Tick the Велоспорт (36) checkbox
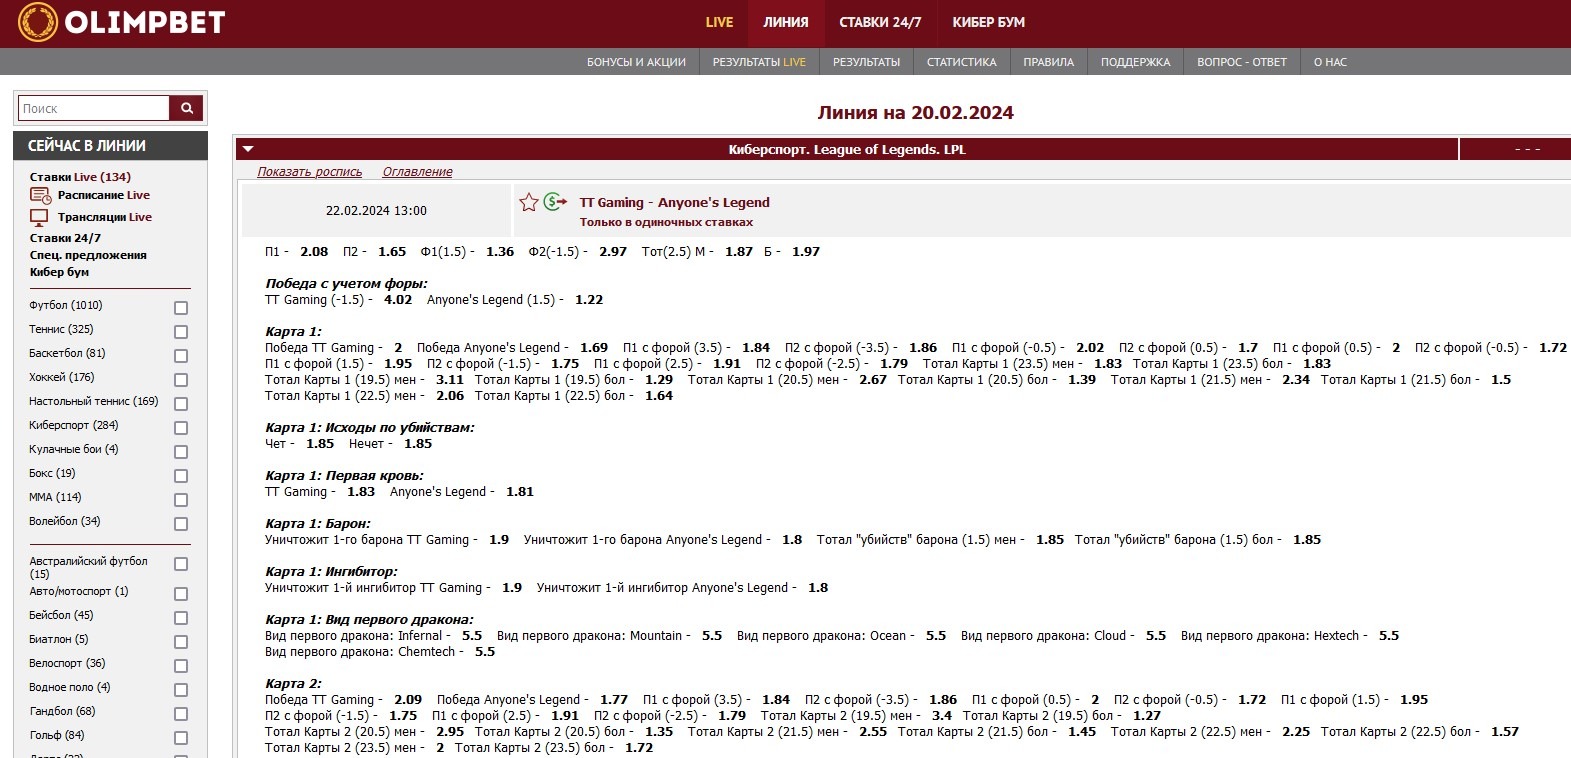This screenshot has height=758, width=1571. click(x=181, y=666)
